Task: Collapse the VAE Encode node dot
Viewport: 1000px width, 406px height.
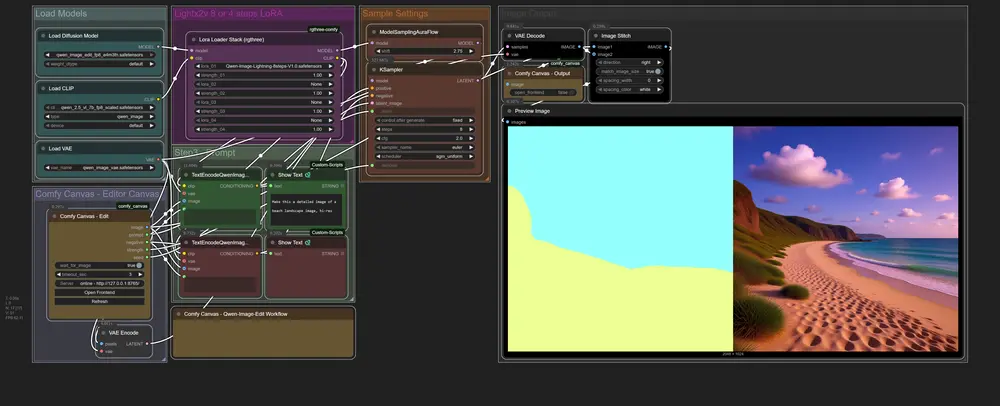Action: (103, 333)
